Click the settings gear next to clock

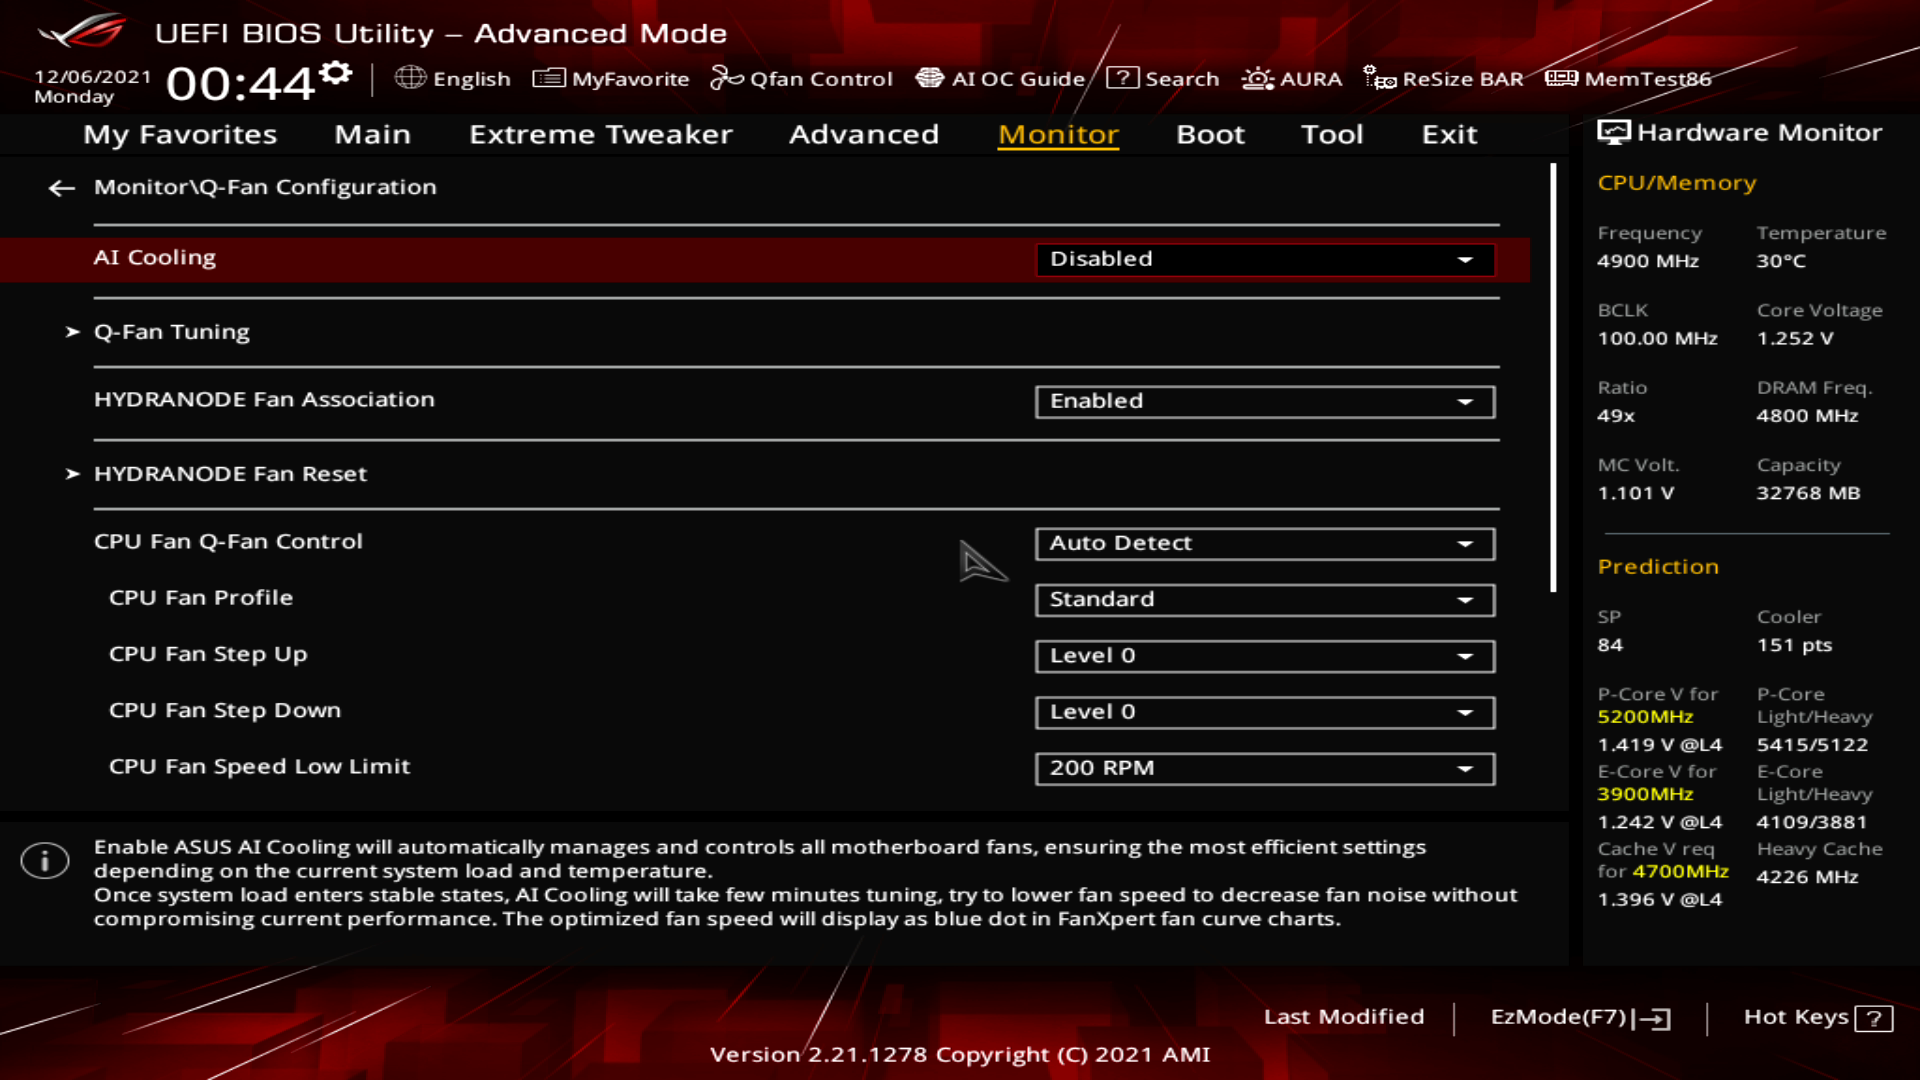click(338, 73)
